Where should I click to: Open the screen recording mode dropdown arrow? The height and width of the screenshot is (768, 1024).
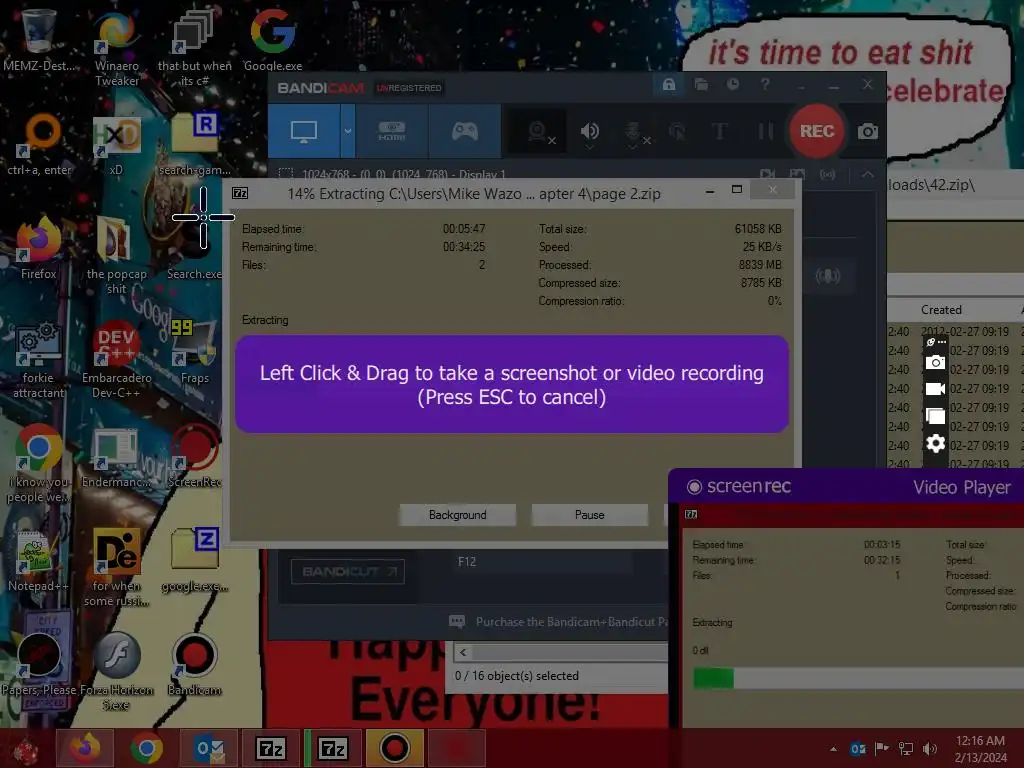348,131
